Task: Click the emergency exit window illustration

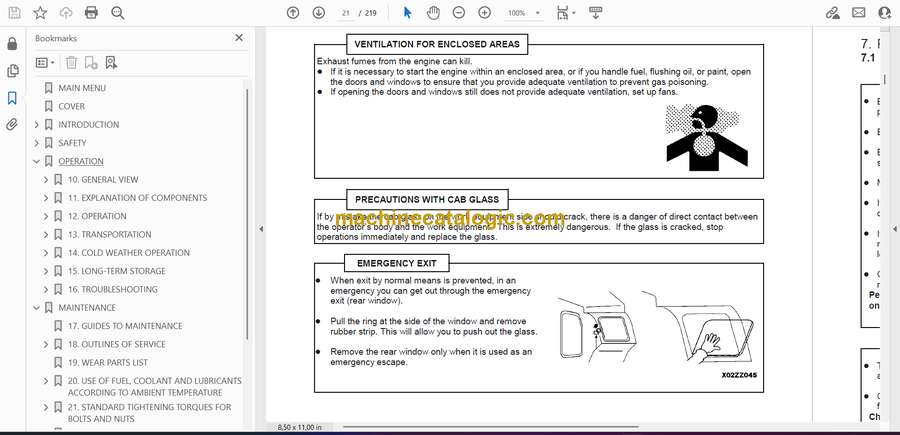Action: click(655, 329)
